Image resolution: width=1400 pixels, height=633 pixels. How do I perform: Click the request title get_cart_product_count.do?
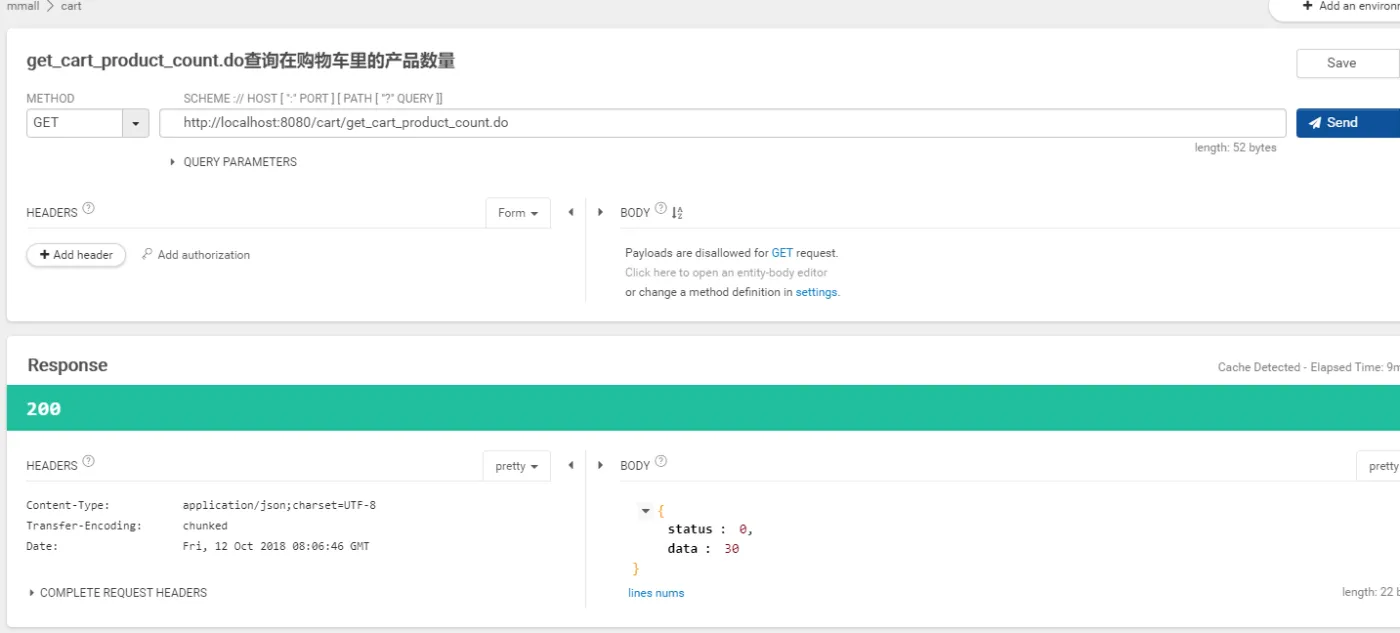click(x=241, y=61)
